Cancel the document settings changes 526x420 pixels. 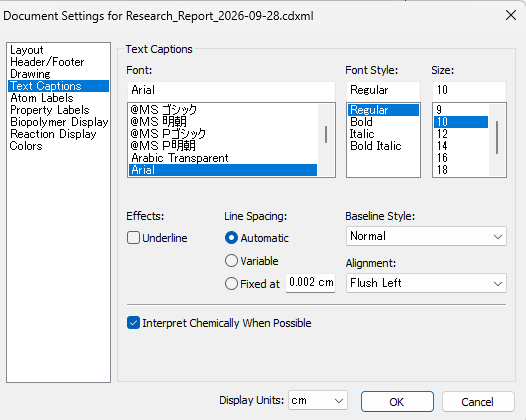click(478, 402)
